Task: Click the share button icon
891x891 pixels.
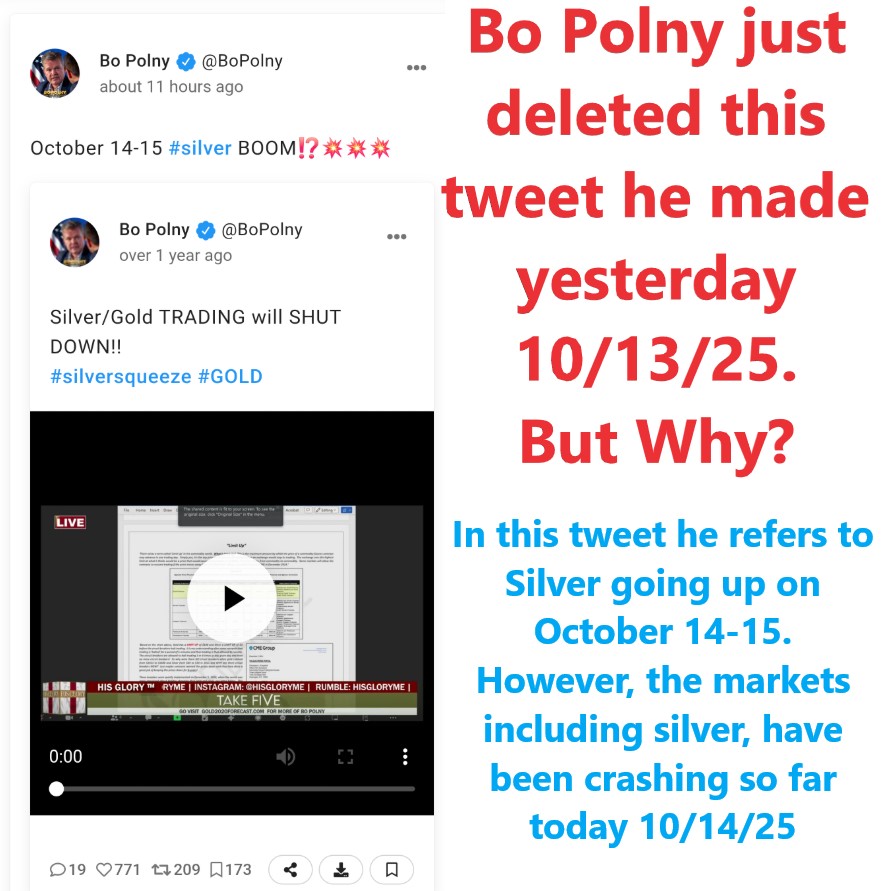Action: coord(290,869)
